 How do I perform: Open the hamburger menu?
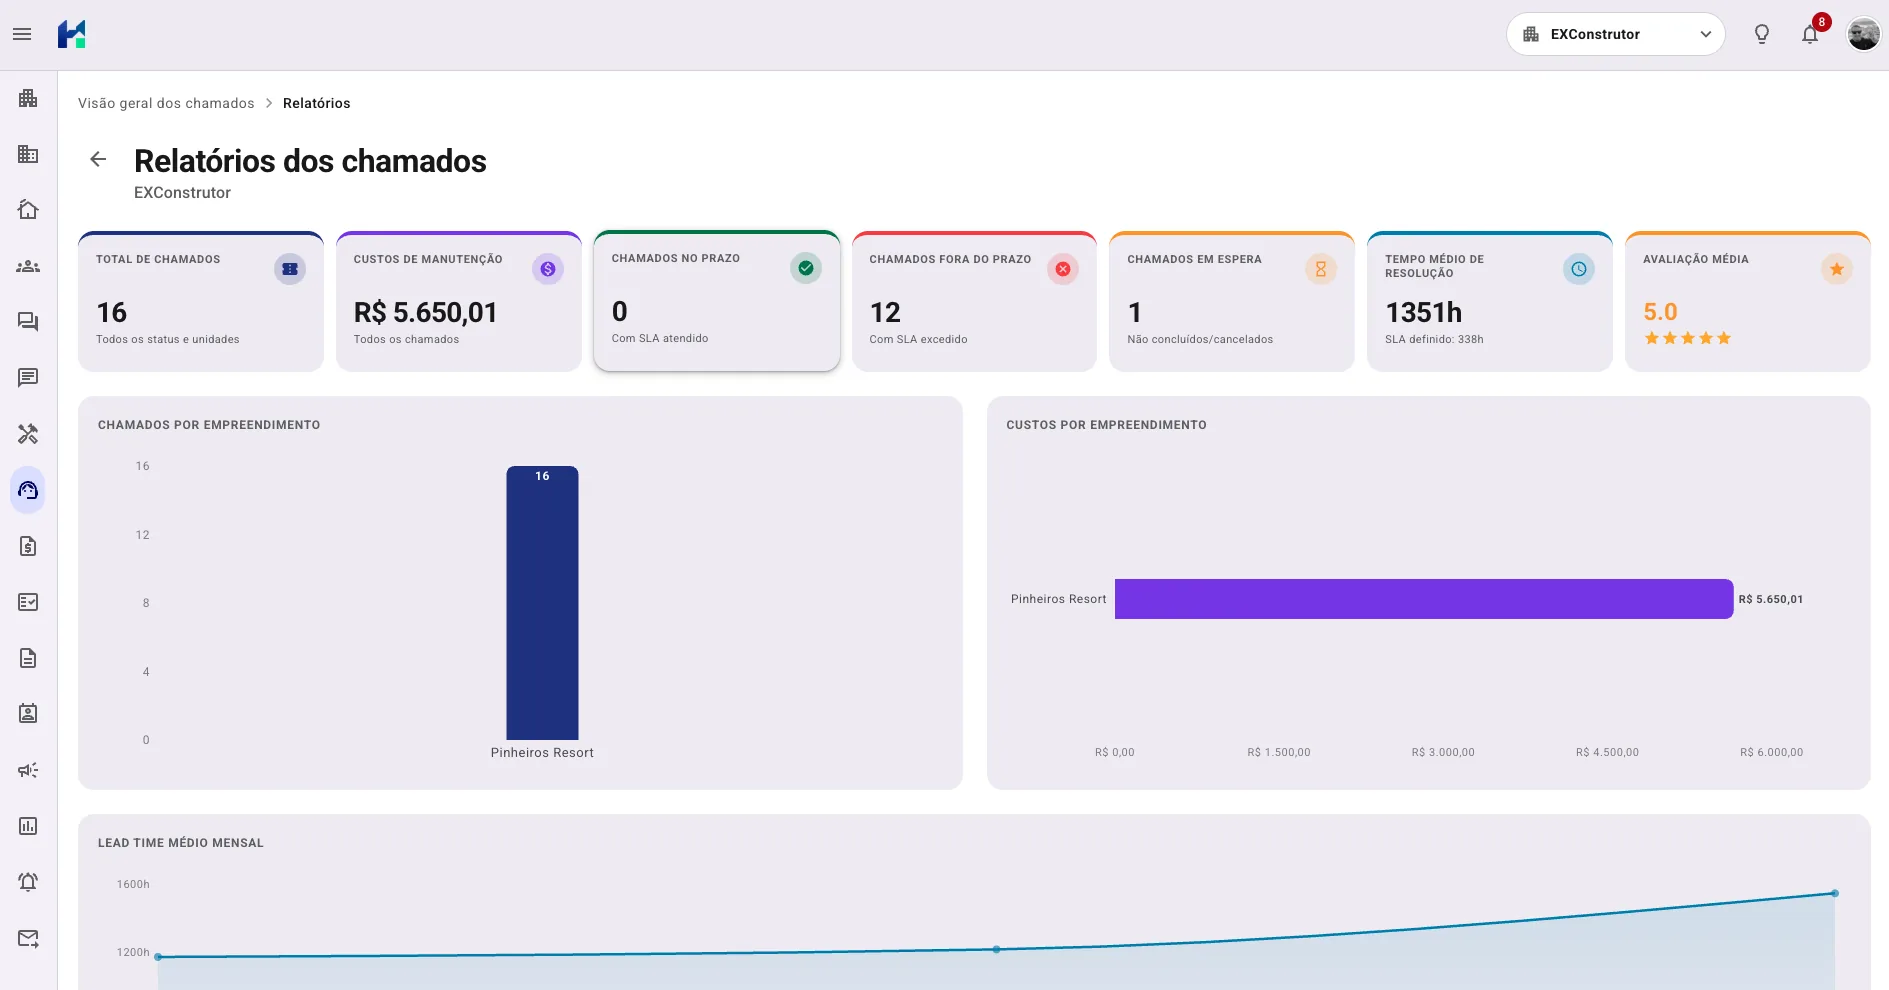(x=22, y=34)
